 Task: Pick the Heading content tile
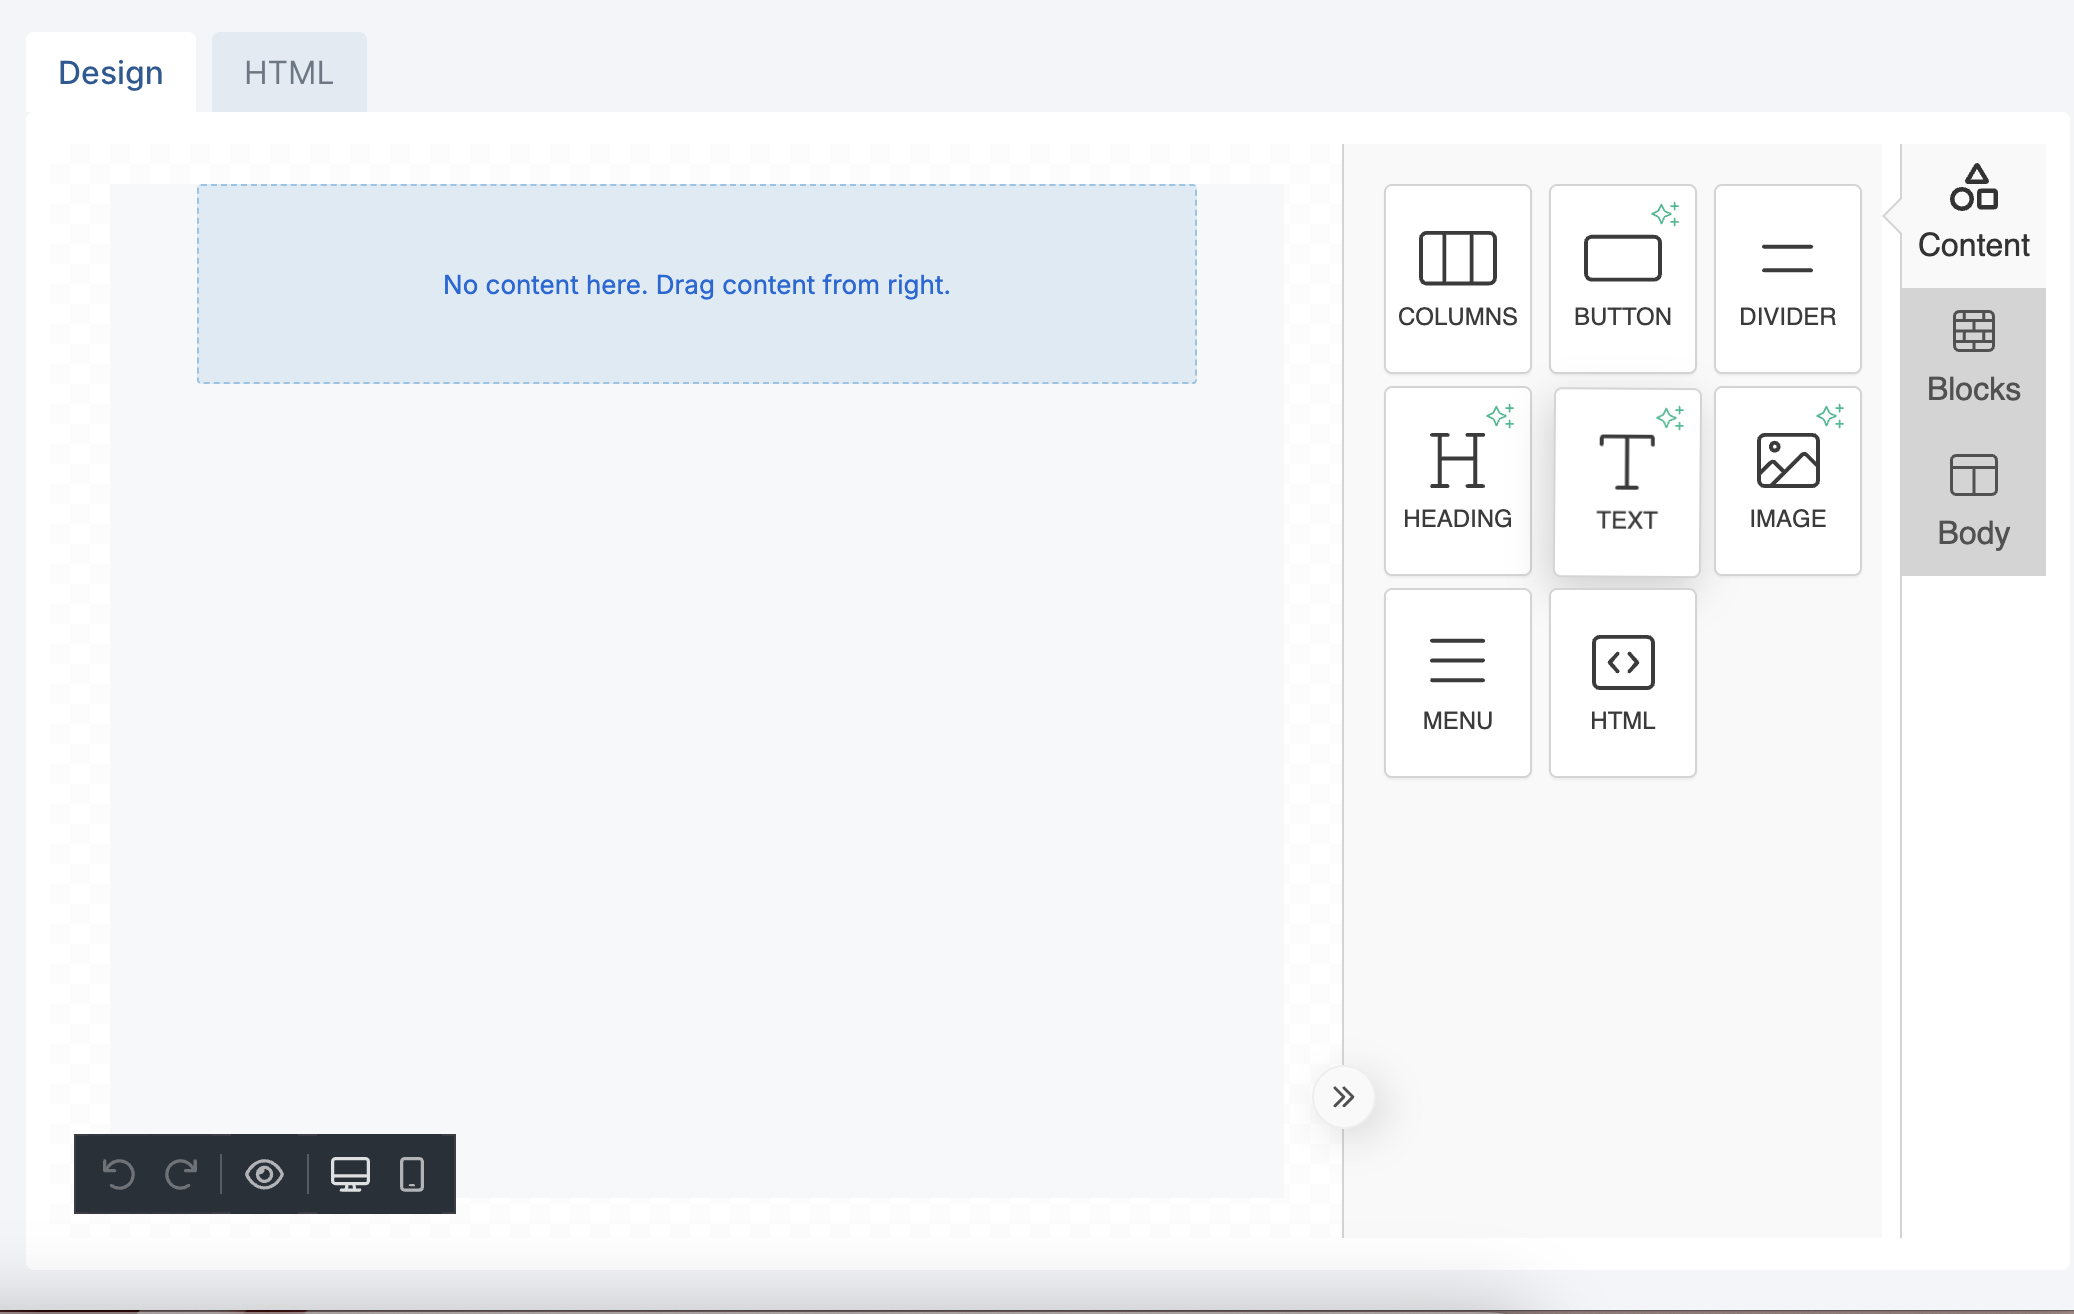coord(1457,480)
